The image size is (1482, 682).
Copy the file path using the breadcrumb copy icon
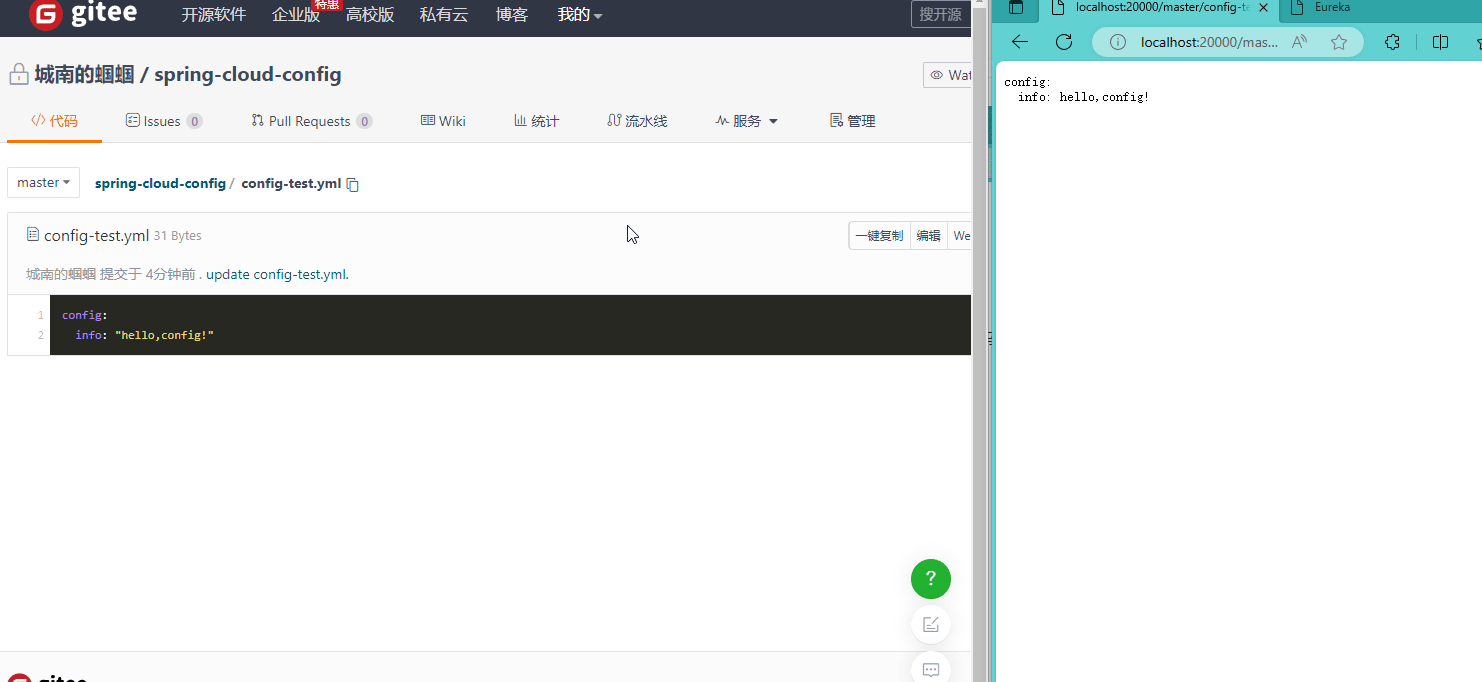coord(352,184)
